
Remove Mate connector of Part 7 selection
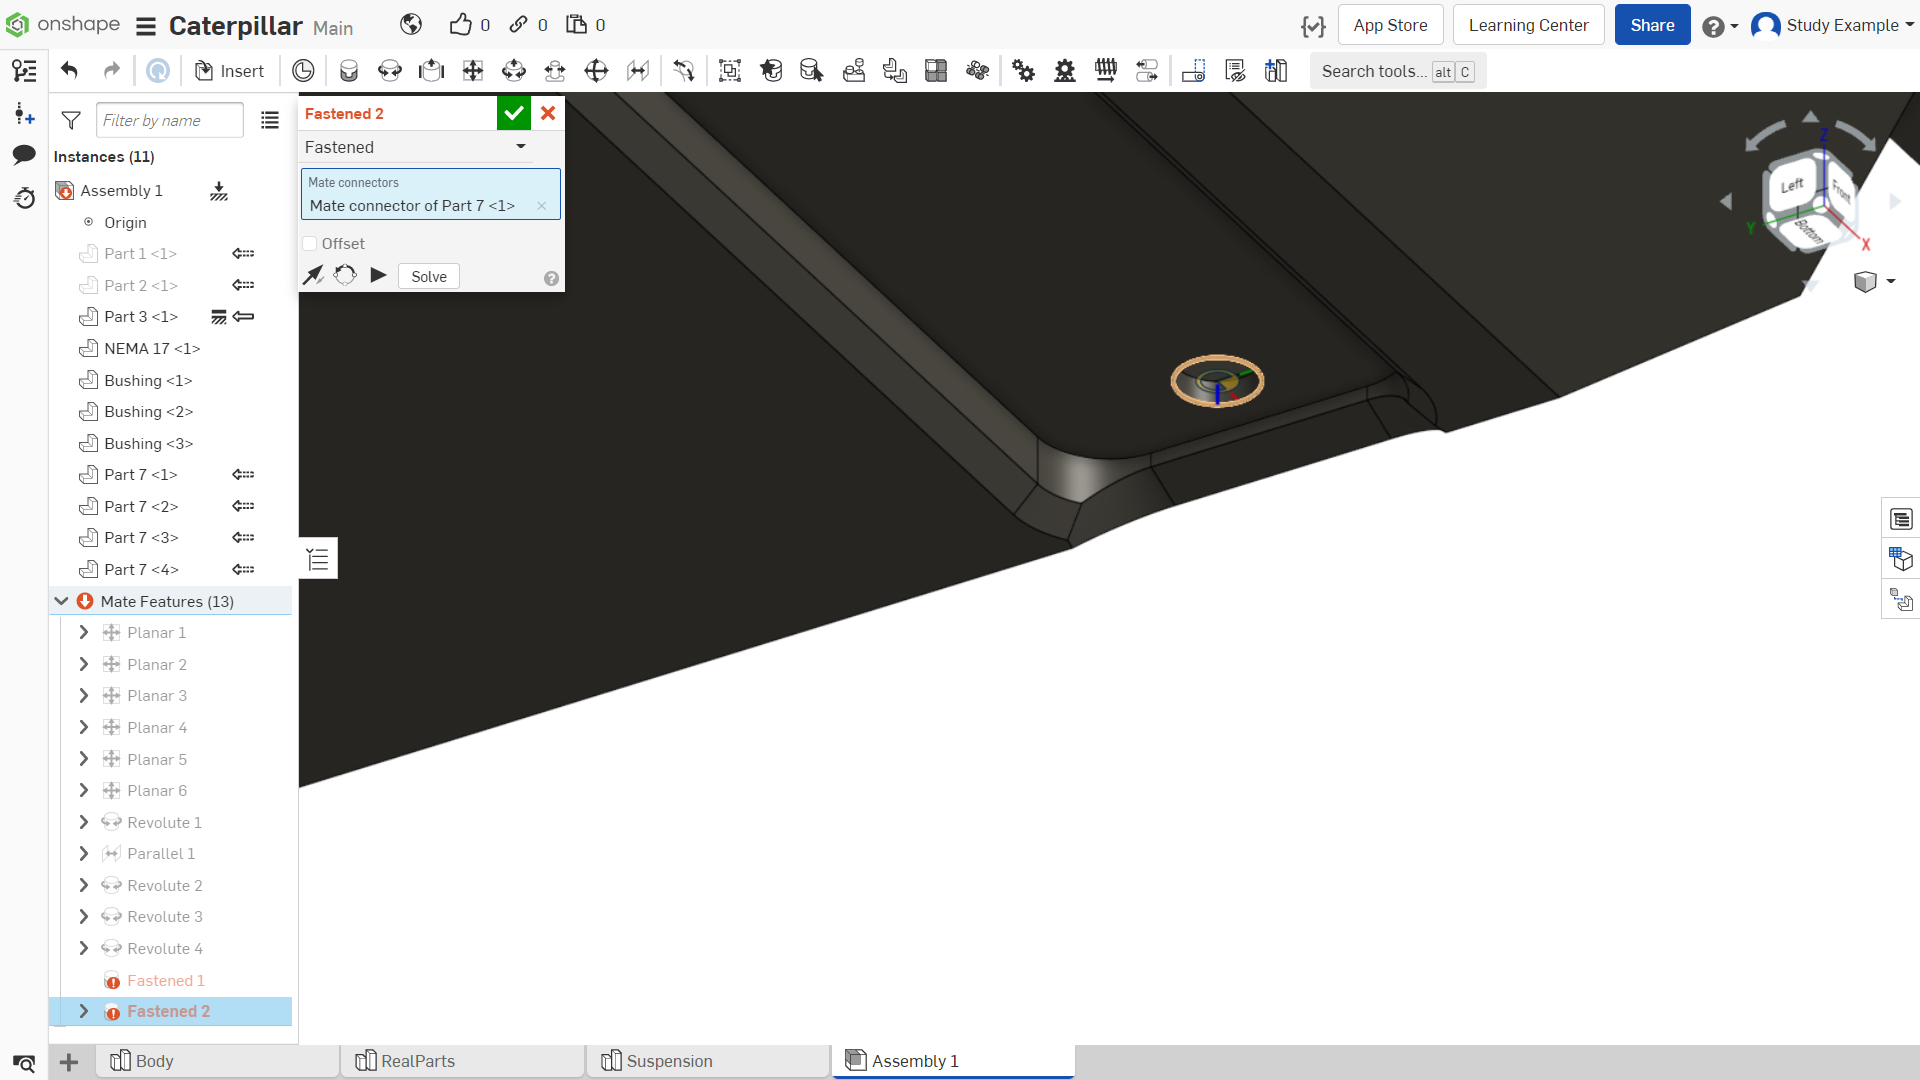coord(542,206)
